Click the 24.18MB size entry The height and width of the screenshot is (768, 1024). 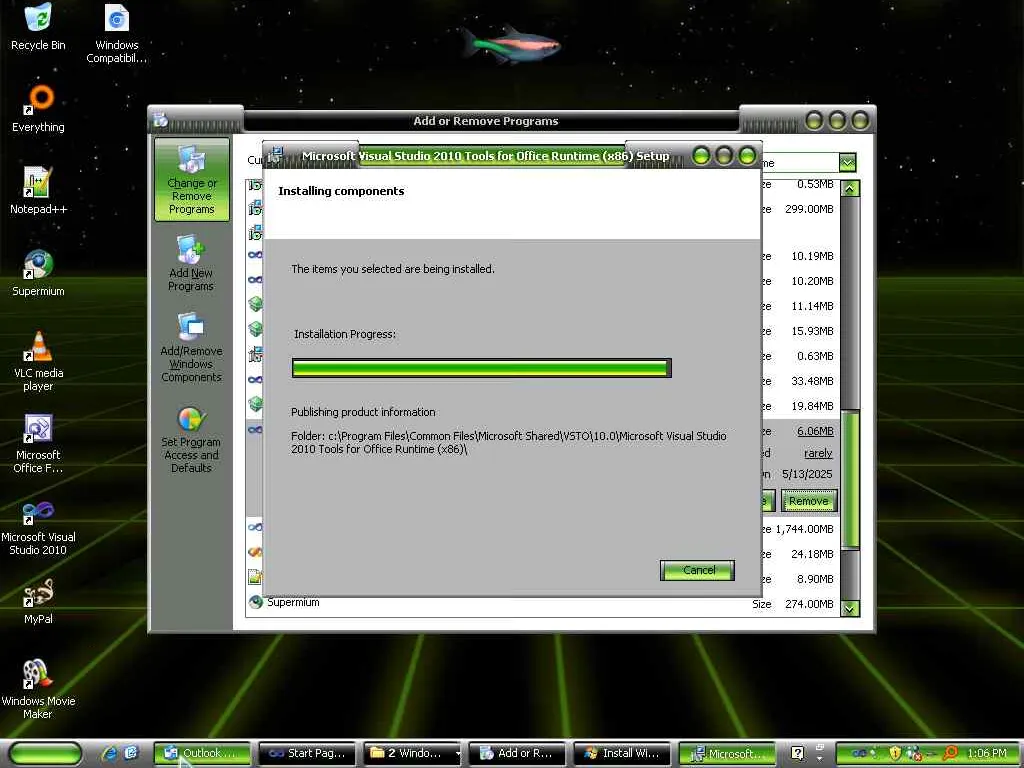click(812, 554)
